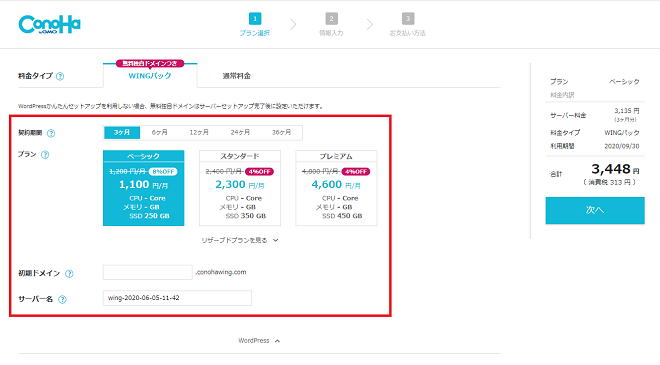Switch to the 通常料金 tab
Viewport: 660px width, 365px height.
pyautogui.click(x=237, y=76)
